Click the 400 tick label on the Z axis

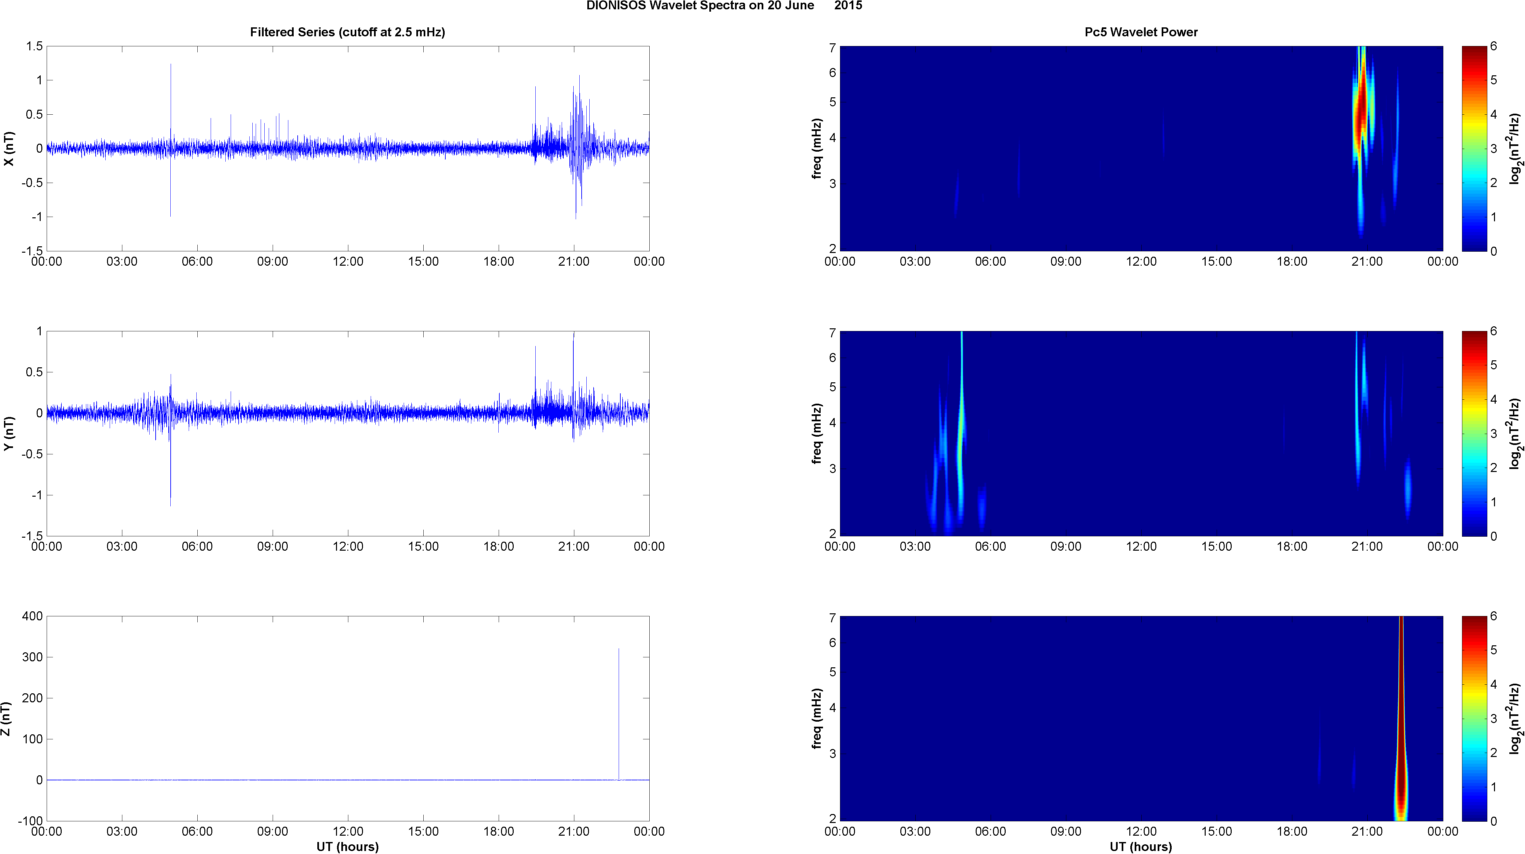(x=32, y=616)
